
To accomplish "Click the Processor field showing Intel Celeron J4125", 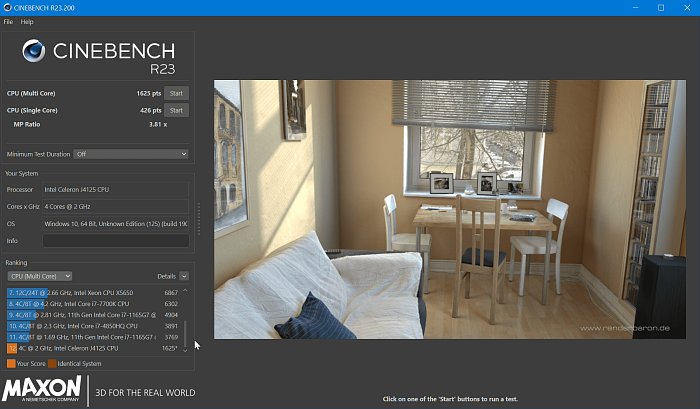I will click(116, 189).
